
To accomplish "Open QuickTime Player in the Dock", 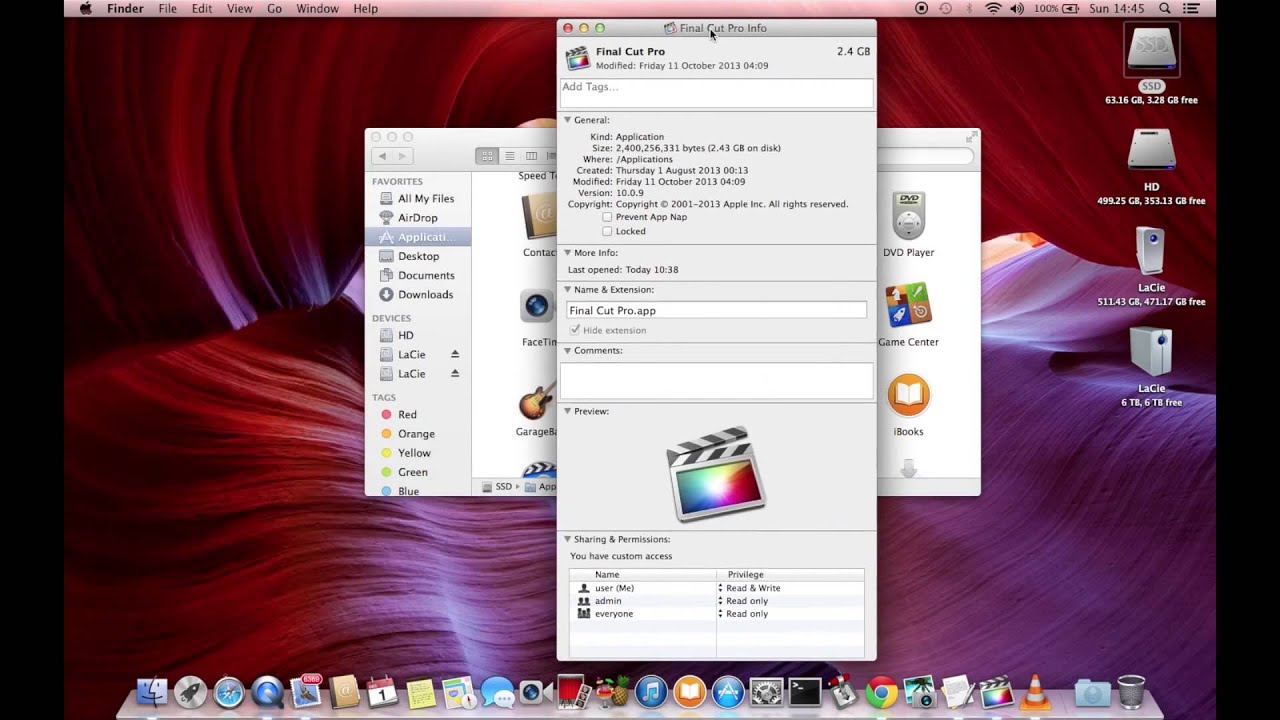I will (x=267, y=692).
